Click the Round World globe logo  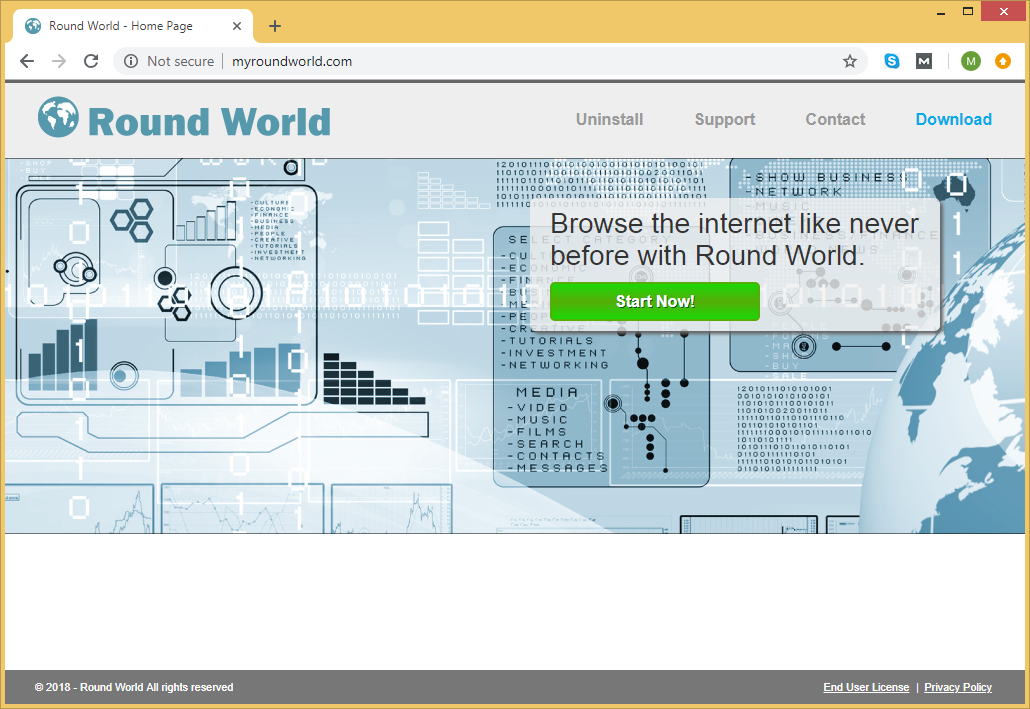click(58, 118)
